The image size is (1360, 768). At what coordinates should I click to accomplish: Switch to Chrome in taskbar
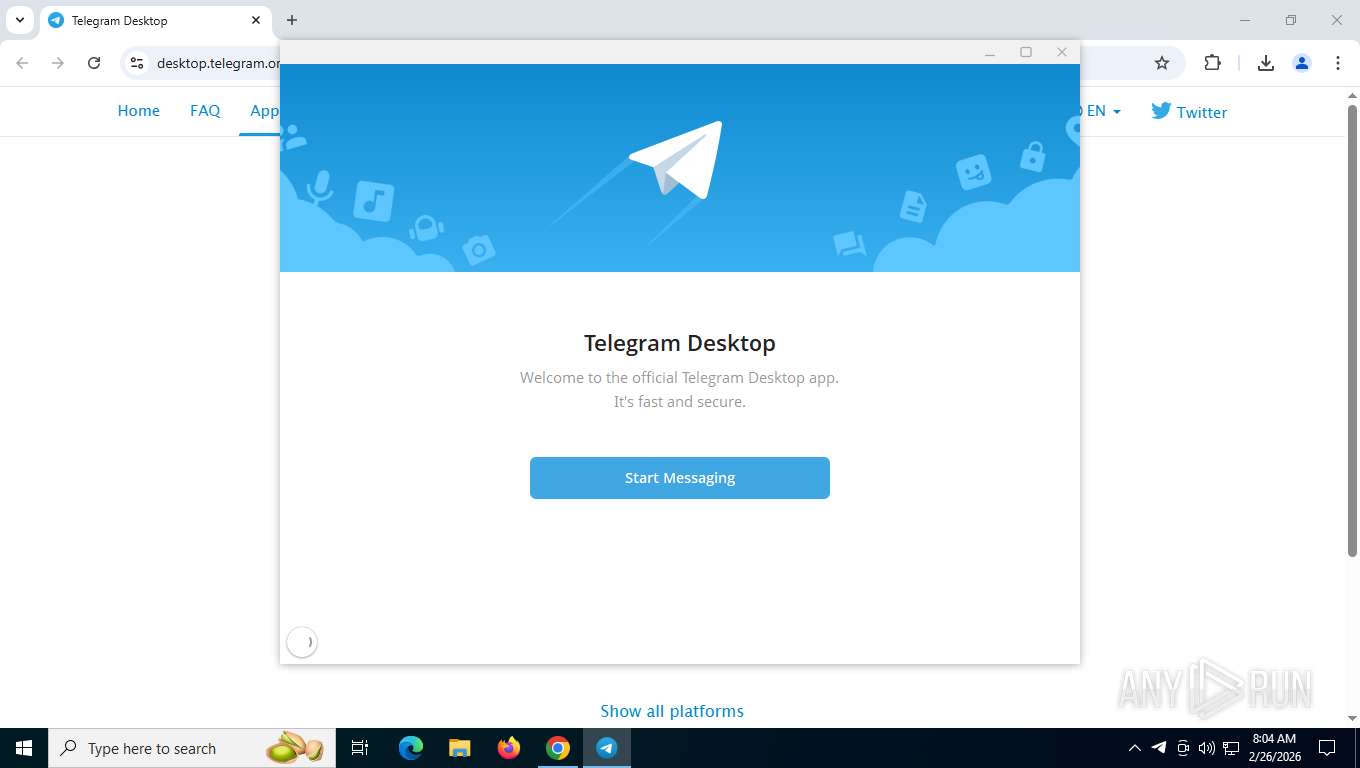tap(558, 748)
